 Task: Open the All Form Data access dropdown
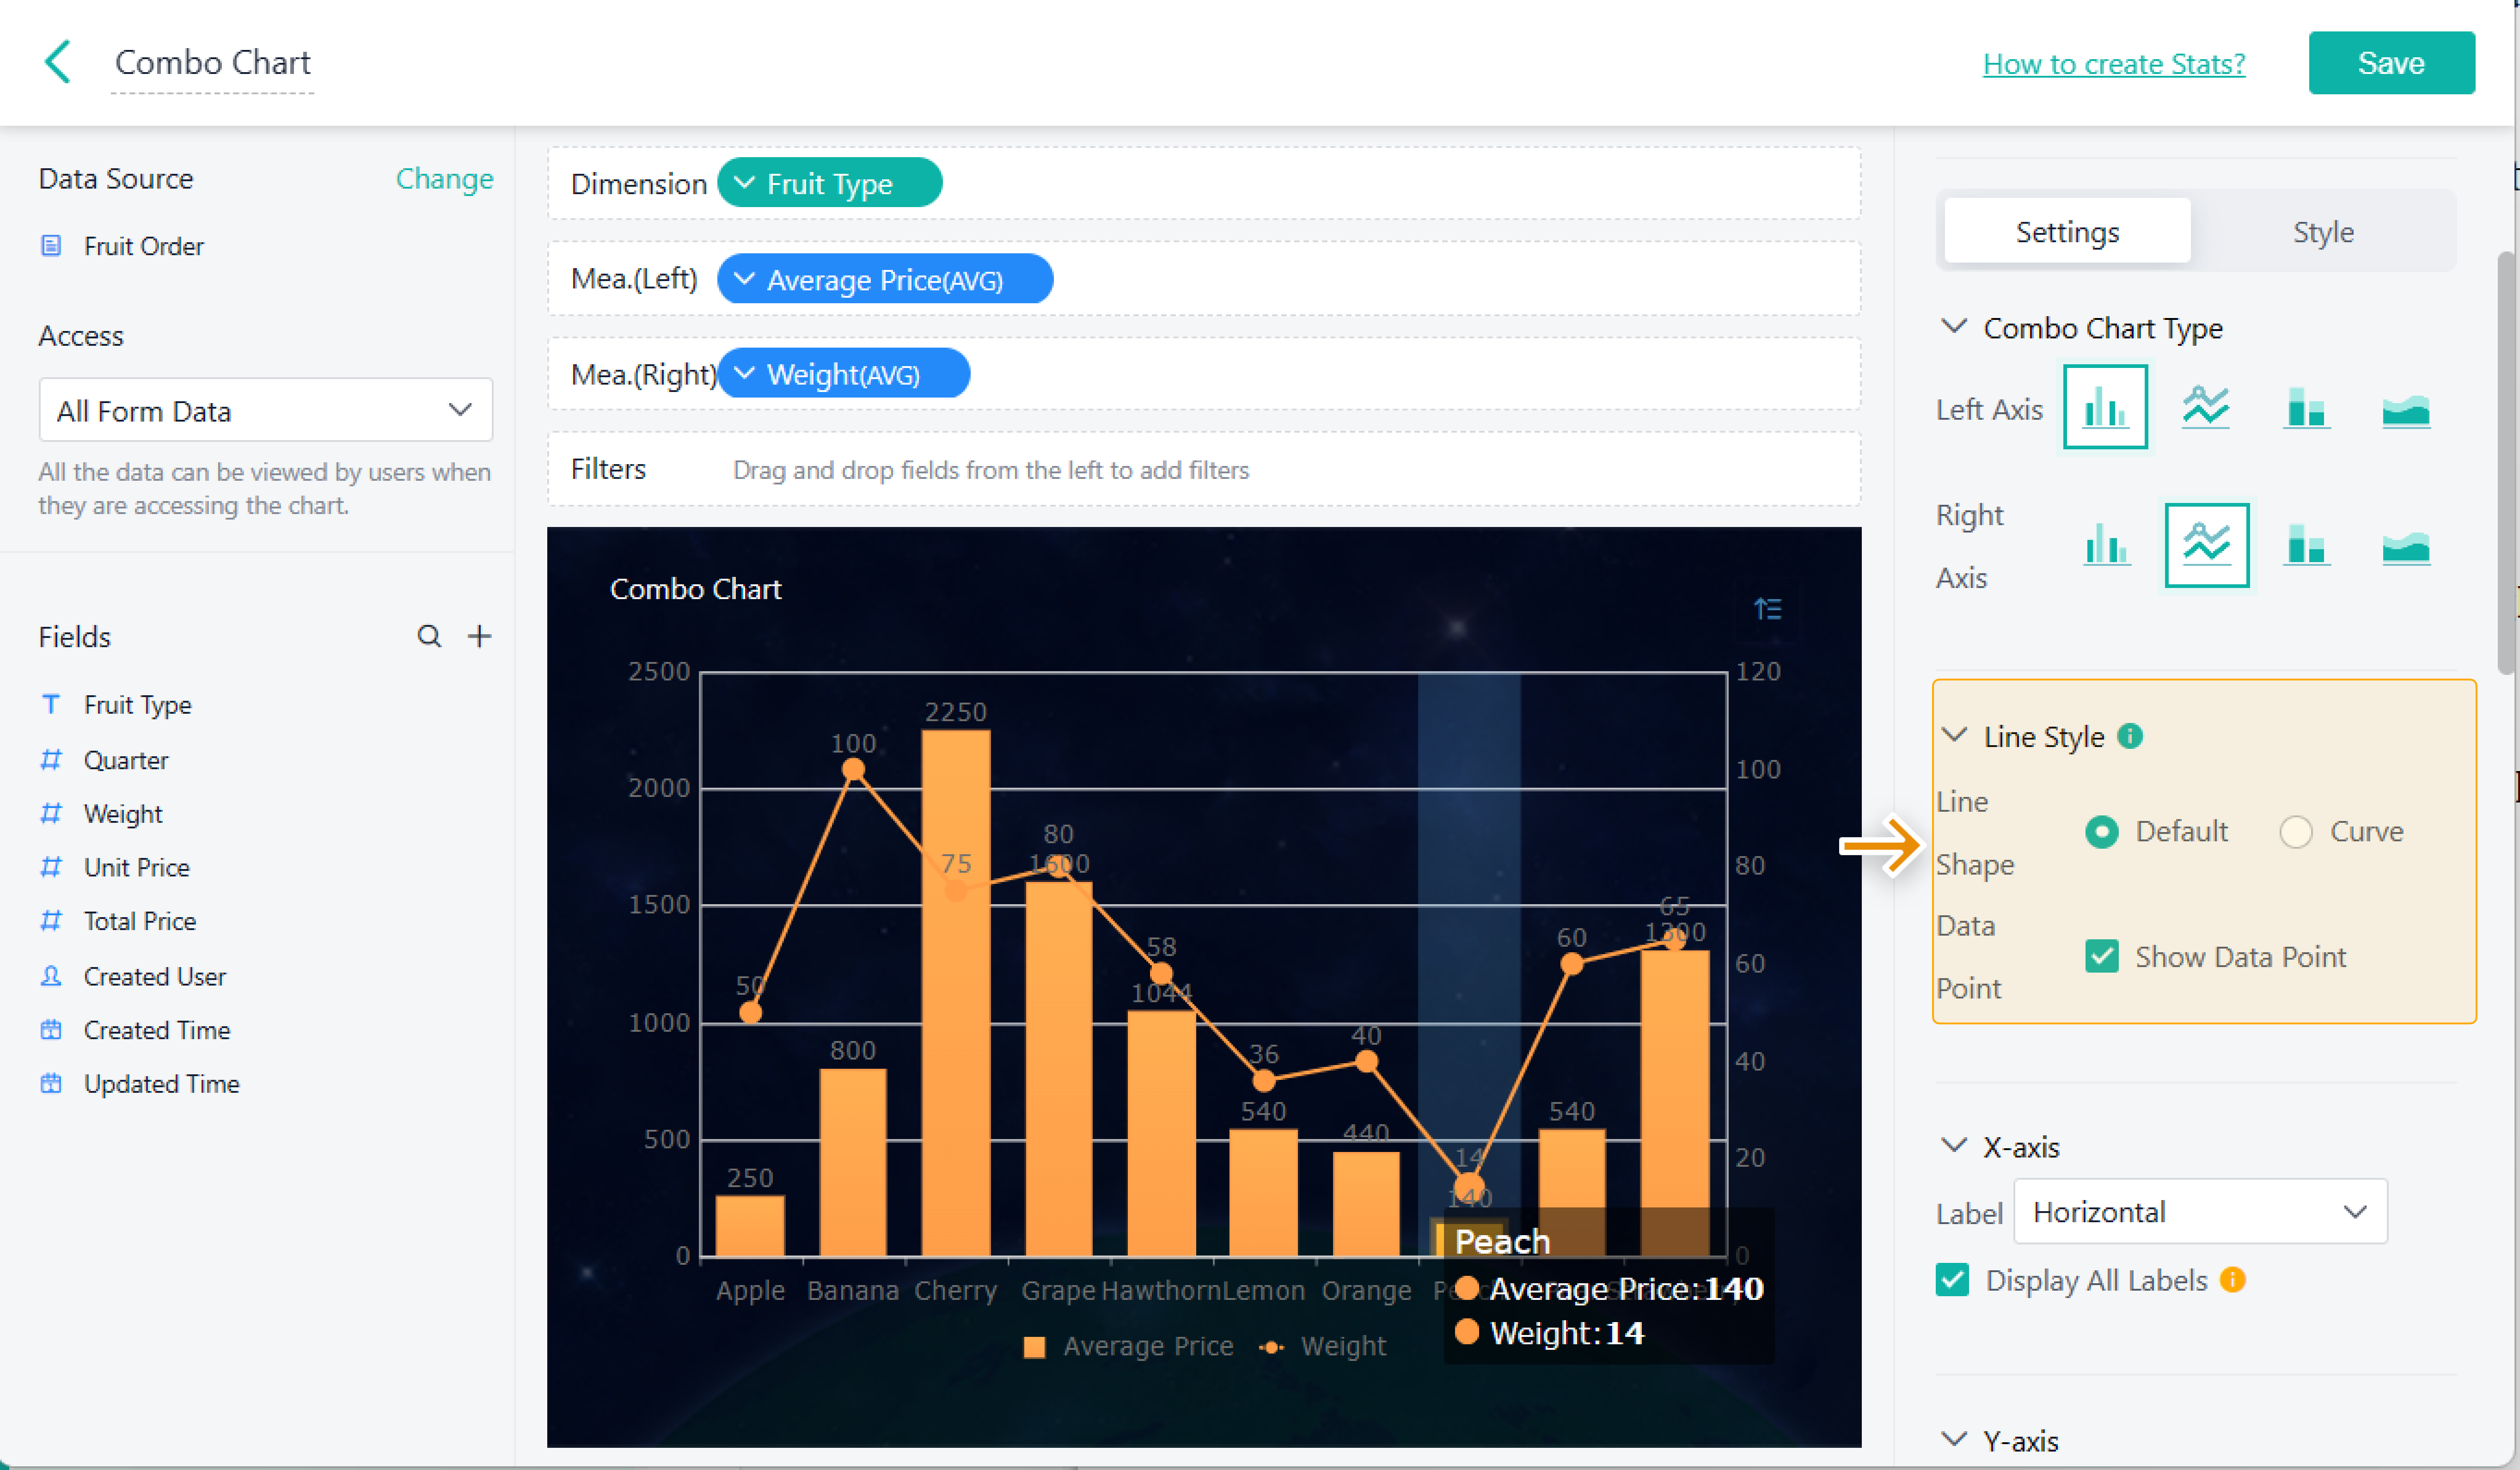click(265, 410)
